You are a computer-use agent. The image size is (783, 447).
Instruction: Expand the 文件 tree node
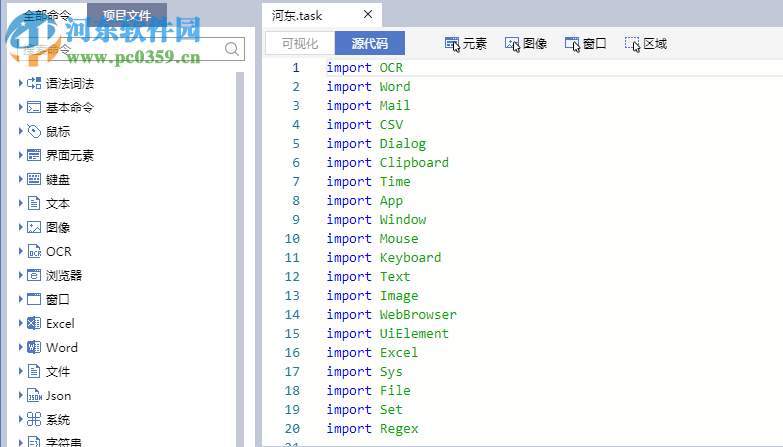20,371
